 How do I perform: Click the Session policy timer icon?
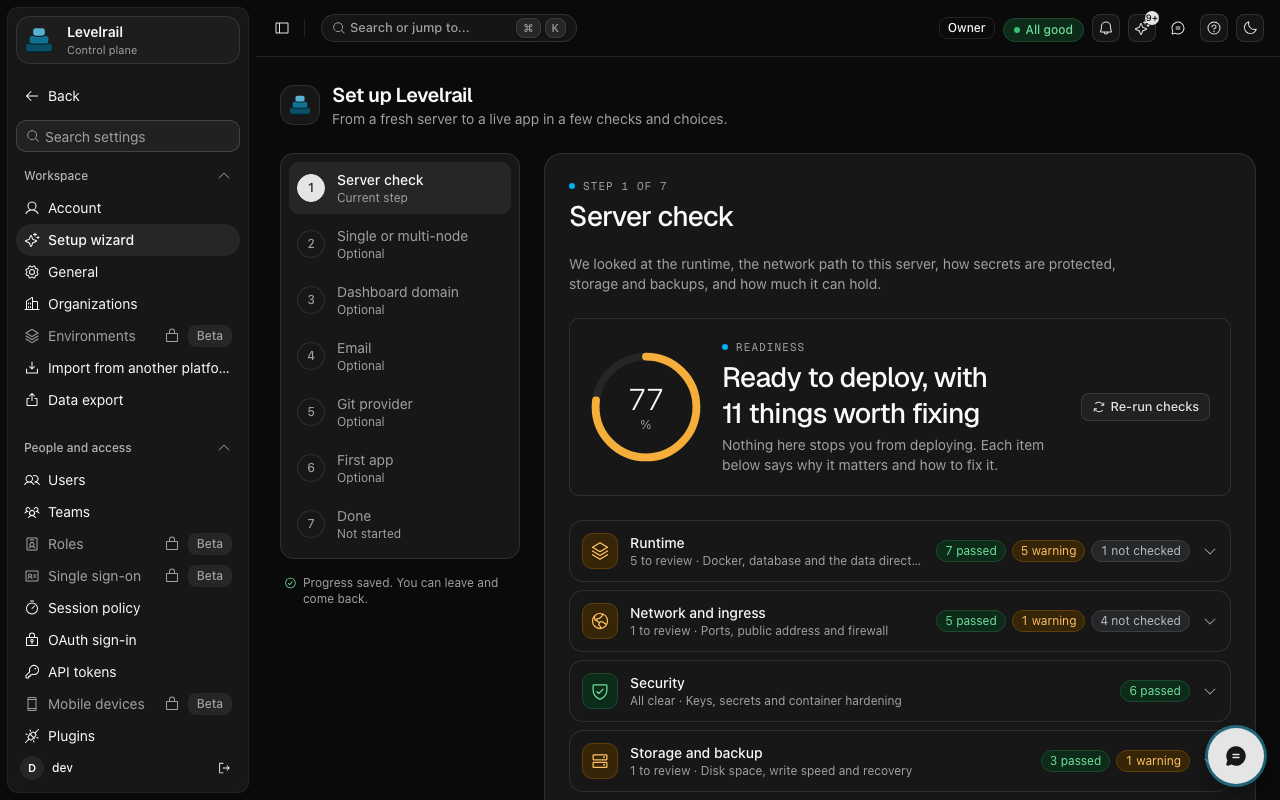click(32, 608)
